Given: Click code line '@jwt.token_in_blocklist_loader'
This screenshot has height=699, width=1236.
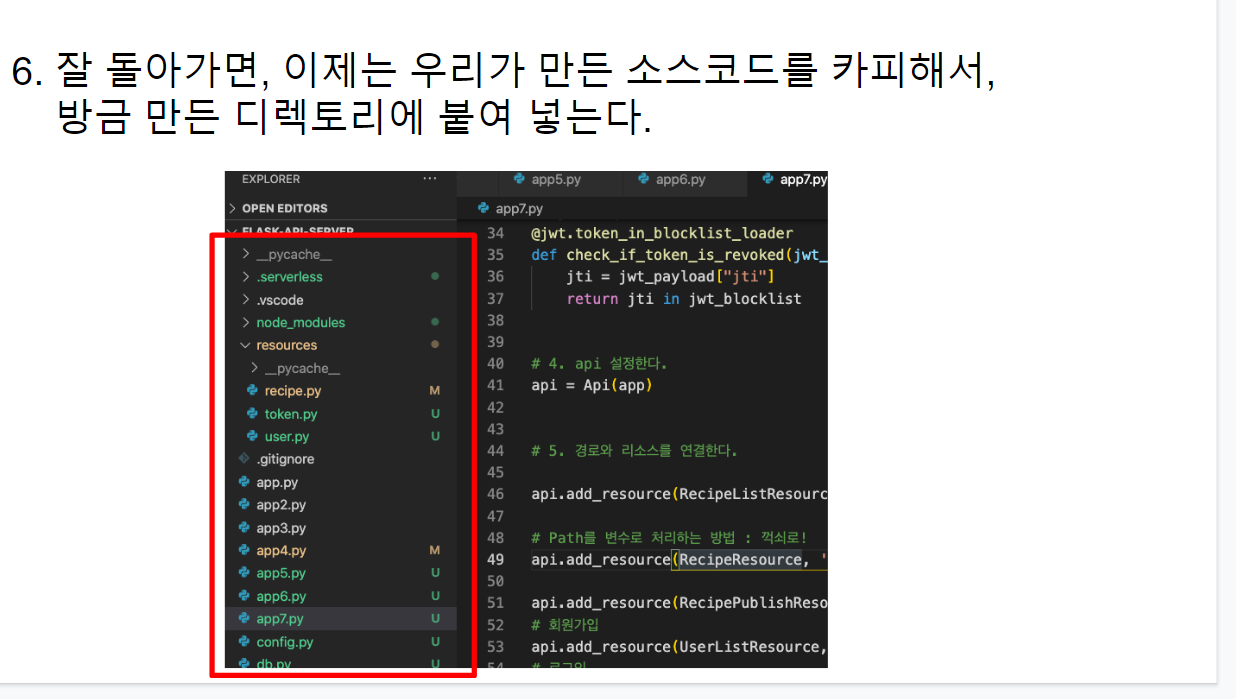Looking at the screenshot, I should click(662, 233).
